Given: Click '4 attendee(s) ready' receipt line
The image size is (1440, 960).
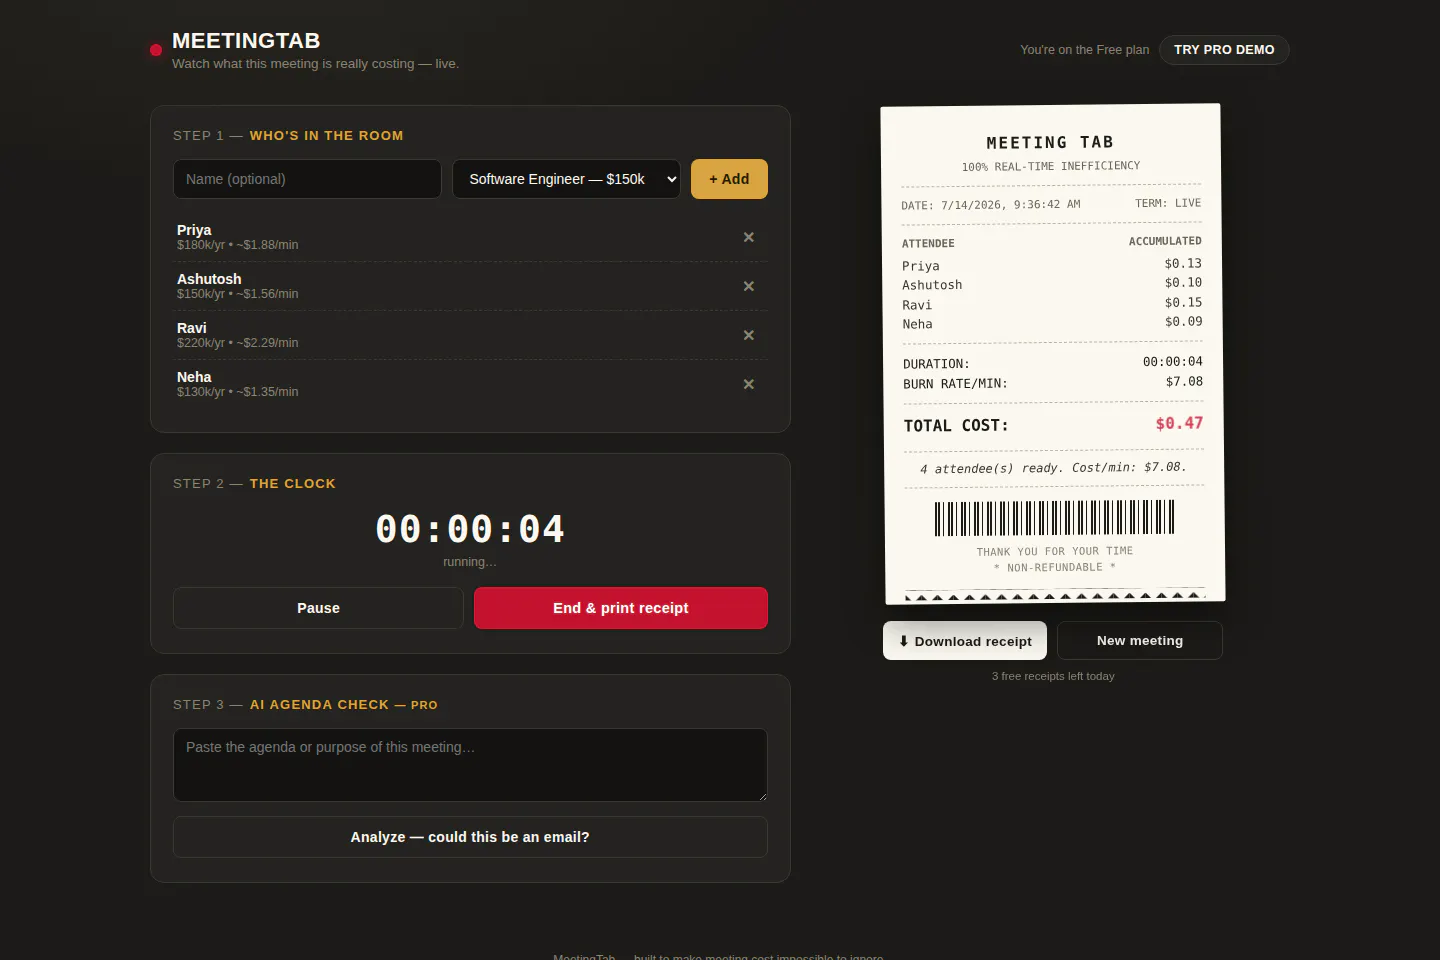Looking at the screenshot, I should tap(1053, 468).
